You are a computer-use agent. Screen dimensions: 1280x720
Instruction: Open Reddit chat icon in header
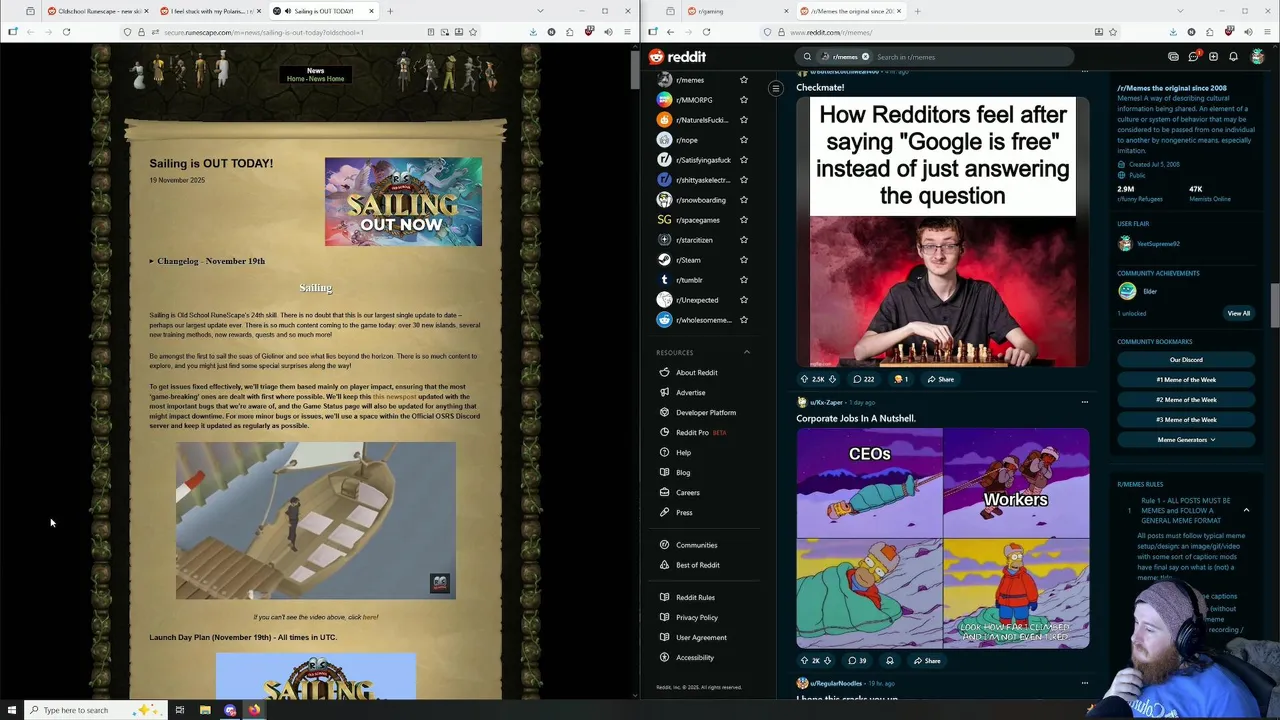click(1193, 57)
